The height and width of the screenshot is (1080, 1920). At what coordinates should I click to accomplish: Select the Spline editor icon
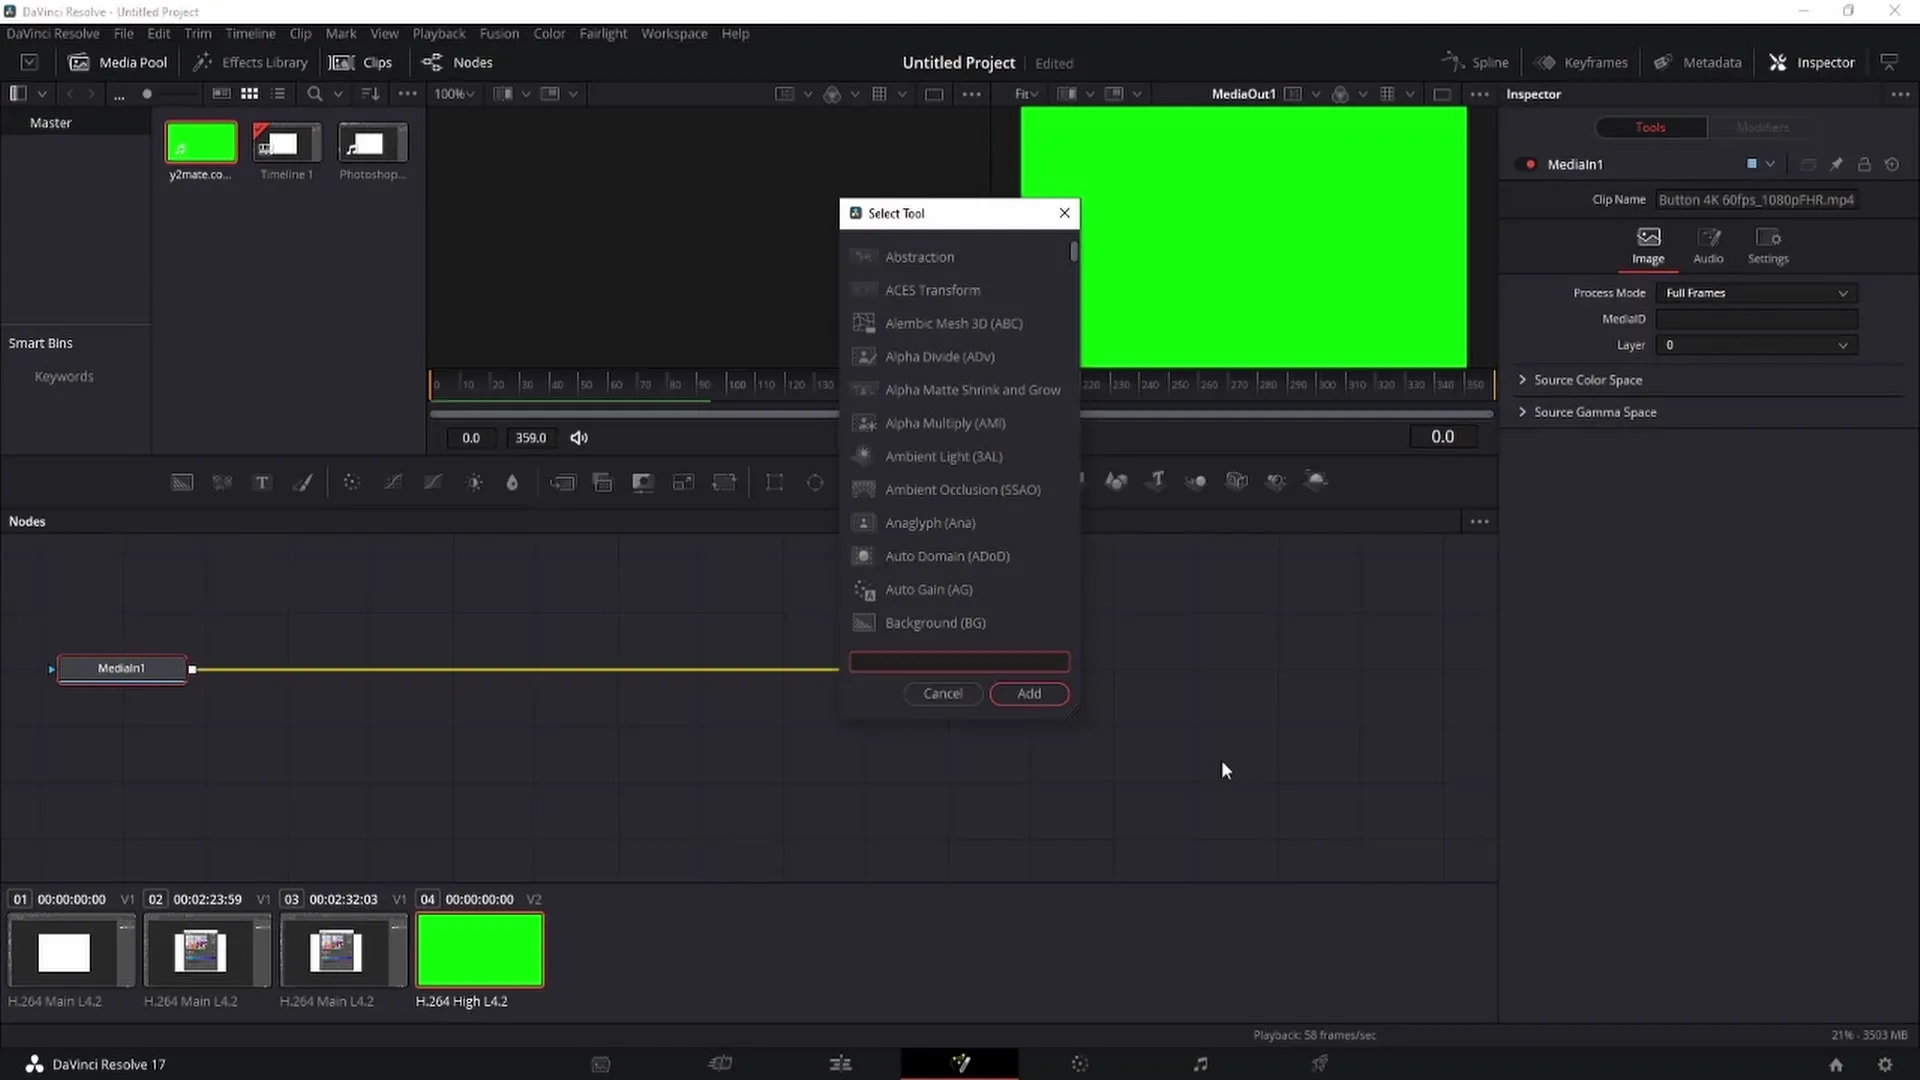click(x=1453, y=62)
